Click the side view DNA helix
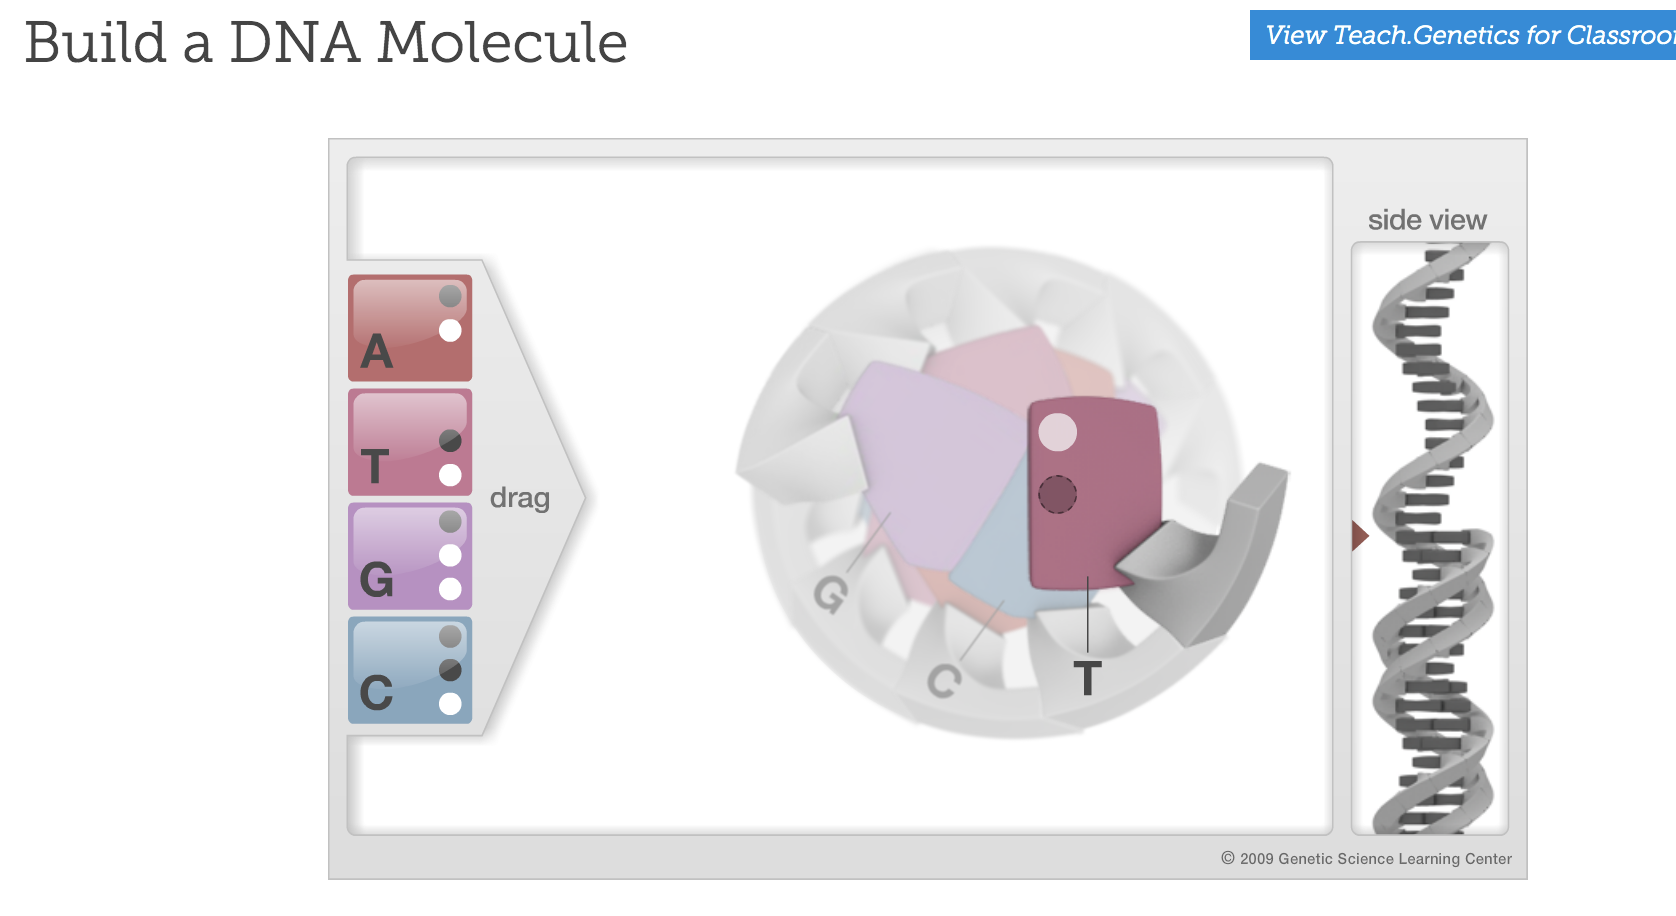The width and height of the screenshot is (1676, 916). [1430, 540]
